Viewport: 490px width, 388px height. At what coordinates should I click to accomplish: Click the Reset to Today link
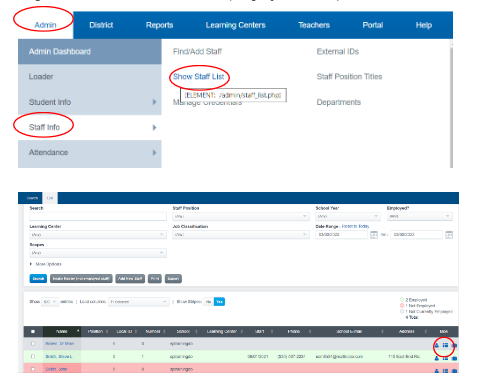355,226
